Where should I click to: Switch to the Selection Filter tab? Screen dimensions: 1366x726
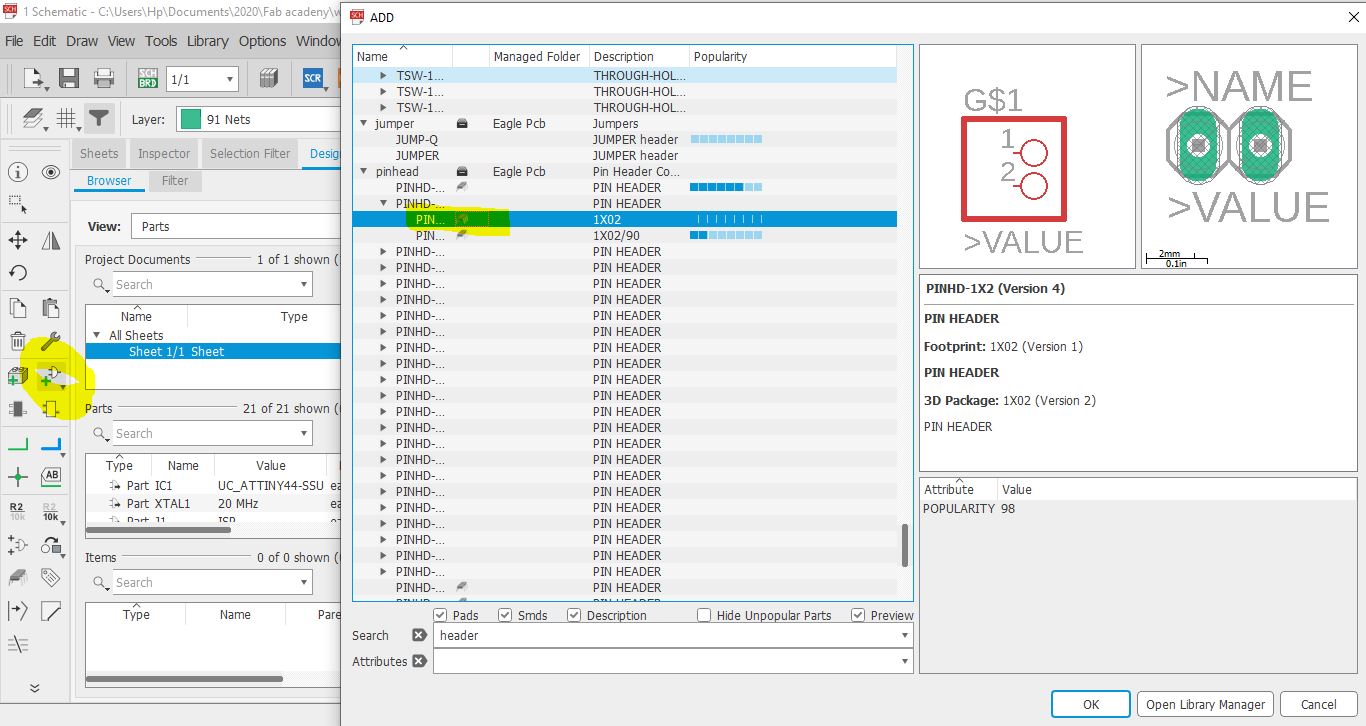pos(250,153)
